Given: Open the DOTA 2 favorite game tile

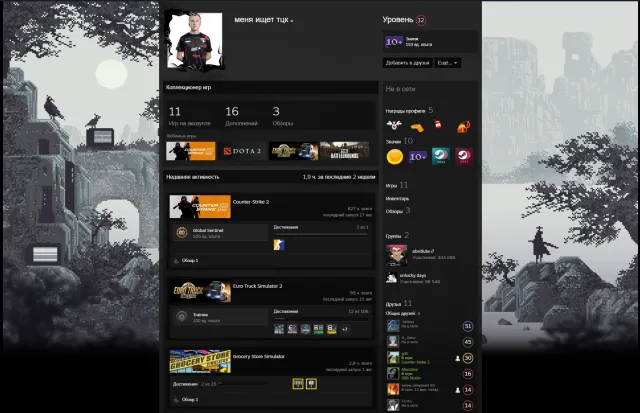Looking at the screenshot, I should click(x=242, y=151).
